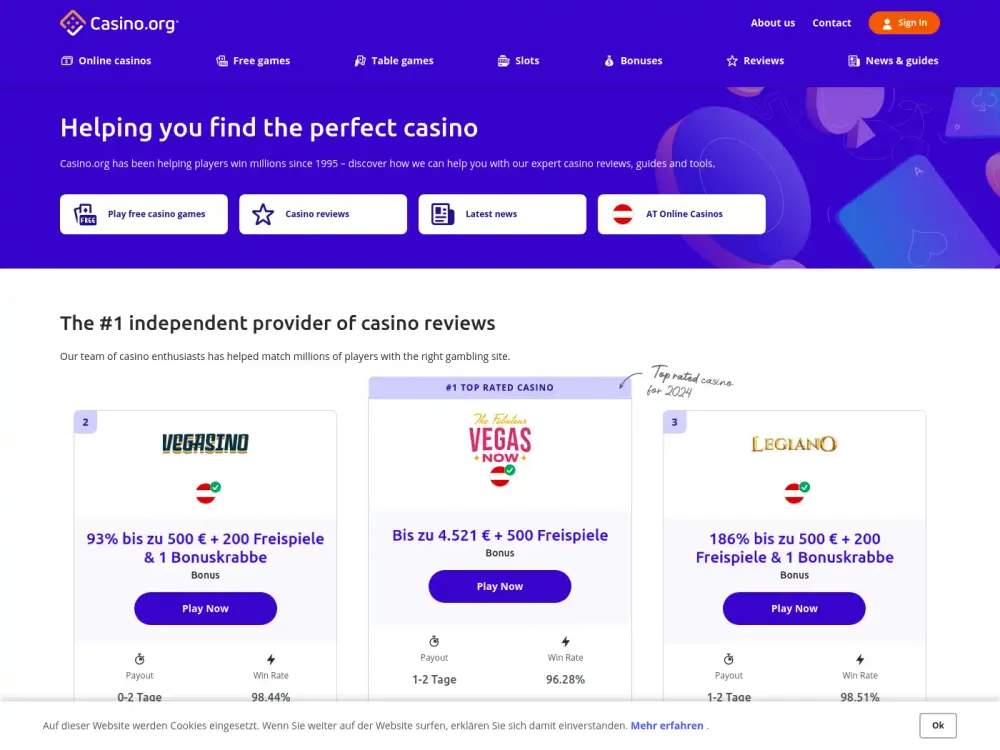Open the Bonuses menu item
Viewport: 1000px width, 750px height.
tap(633, 60)
